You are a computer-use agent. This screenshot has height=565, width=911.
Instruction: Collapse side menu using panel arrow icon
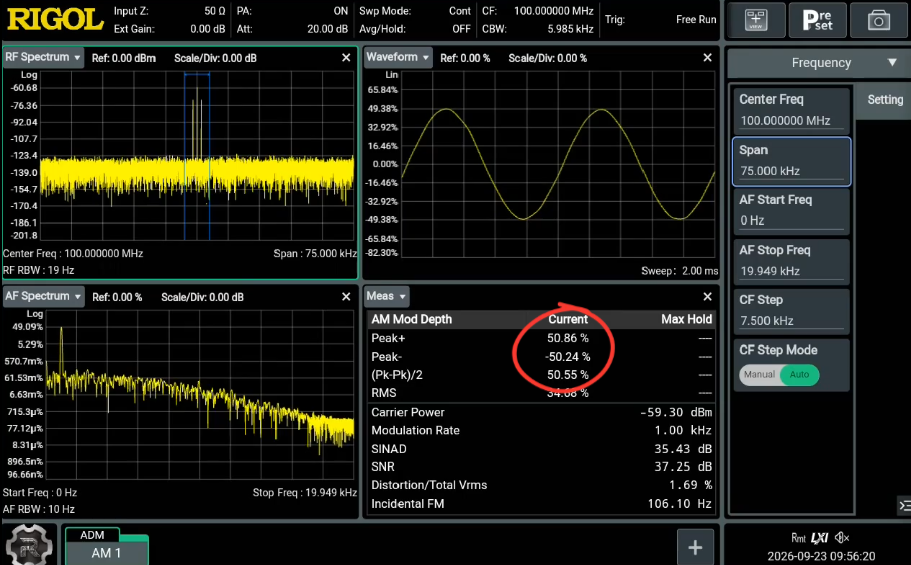point(904,506)
